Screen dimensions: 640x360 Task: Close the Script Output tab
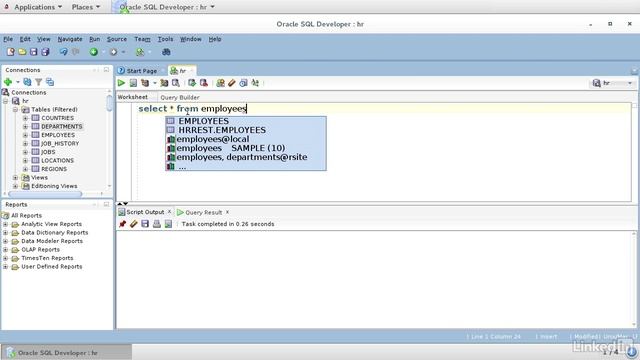[x=169, y=212]
